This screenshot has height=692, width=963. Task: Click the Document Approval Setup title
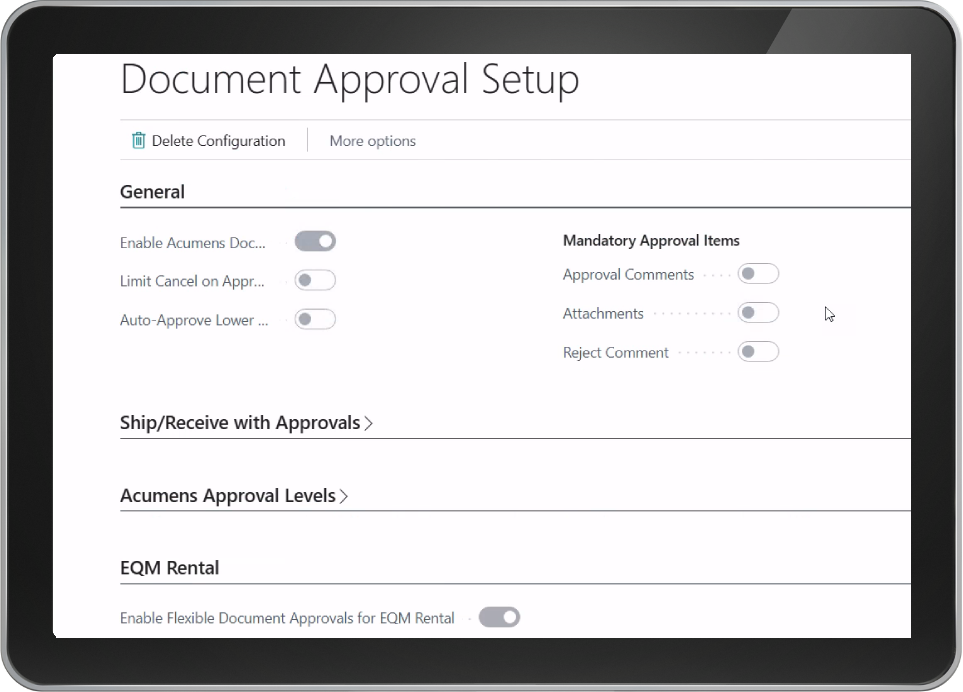(349, 80)
